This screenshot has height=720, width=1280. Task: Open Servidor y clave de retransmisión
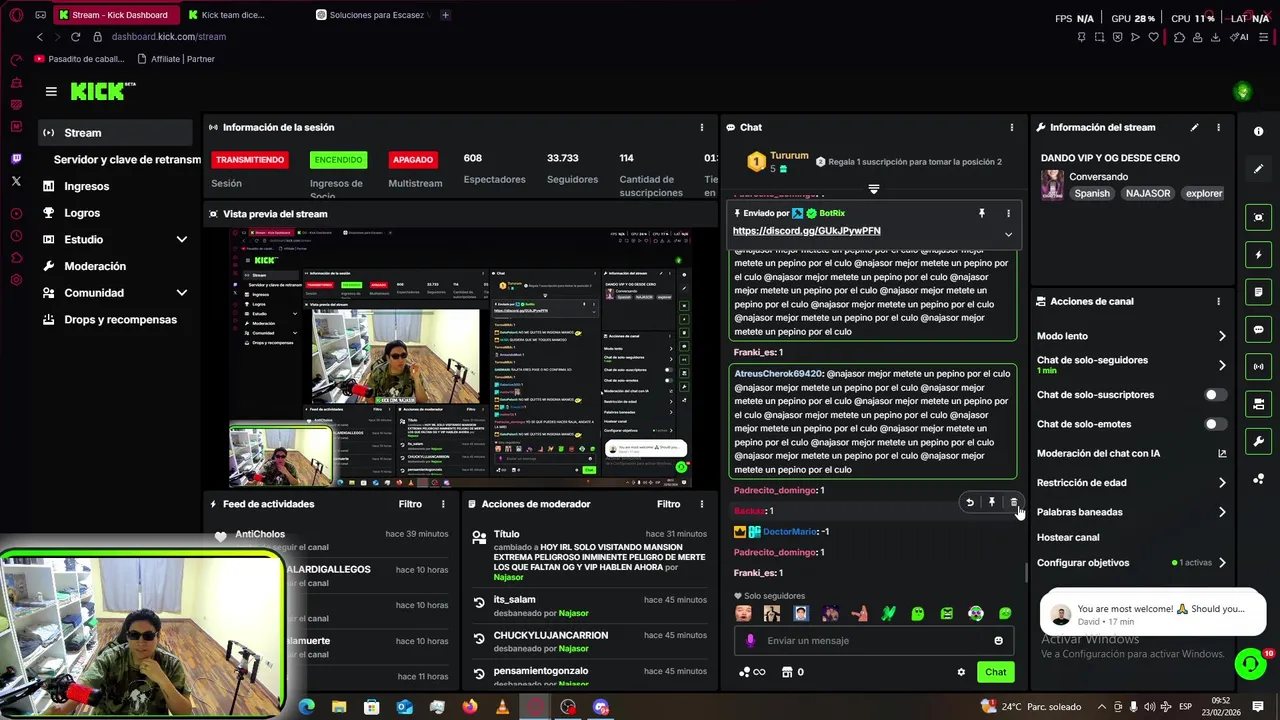coord(127,160)
